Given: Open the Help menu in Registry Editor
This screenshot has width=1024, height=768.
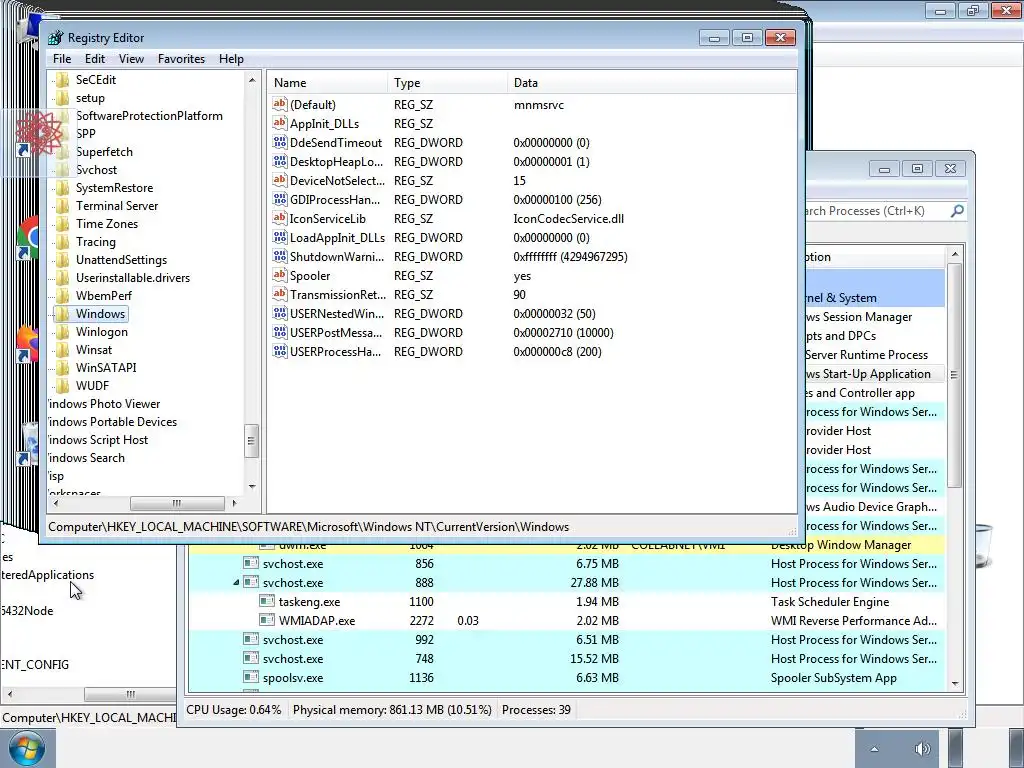Looking at the screenshot, I should (x=231, y=59).
